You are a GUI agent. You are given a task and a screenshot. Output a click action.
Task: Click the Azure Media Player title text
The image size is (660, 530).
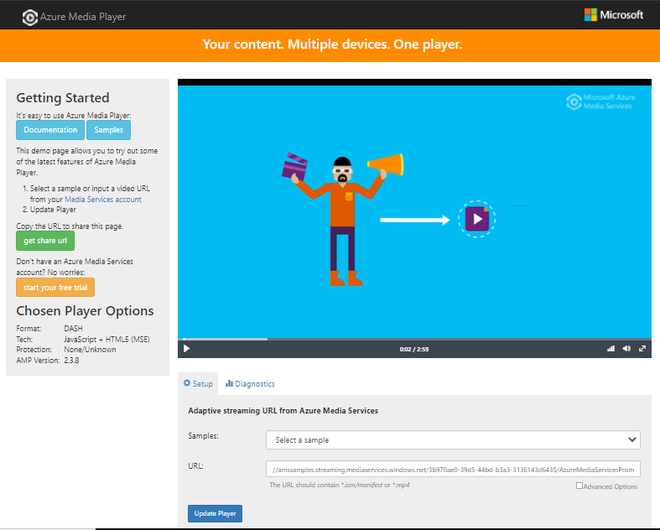83,17
